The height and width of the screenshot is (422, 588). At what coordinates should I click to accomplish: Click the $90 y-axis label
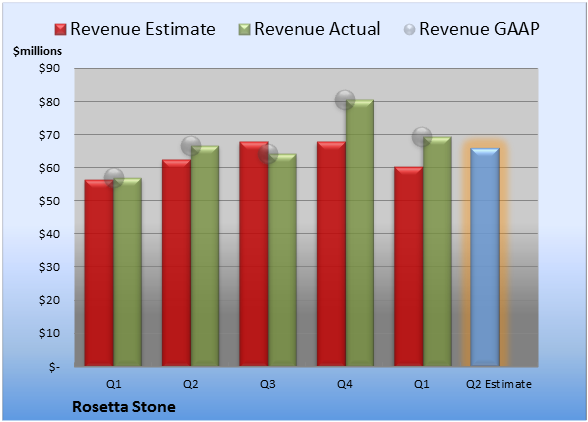tap(49, 68)
